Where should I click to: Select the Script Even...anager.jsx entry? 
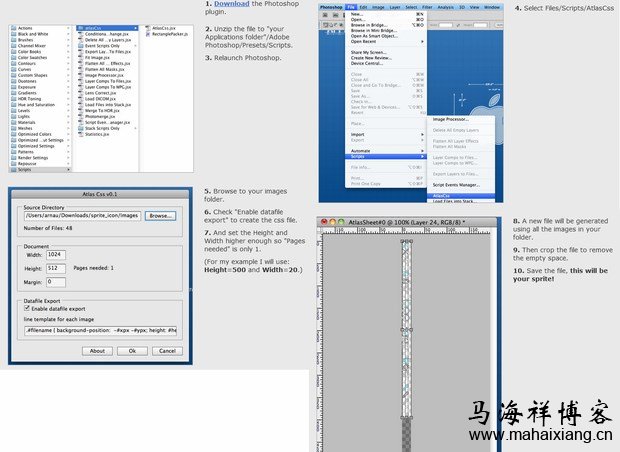click(105, 123)
